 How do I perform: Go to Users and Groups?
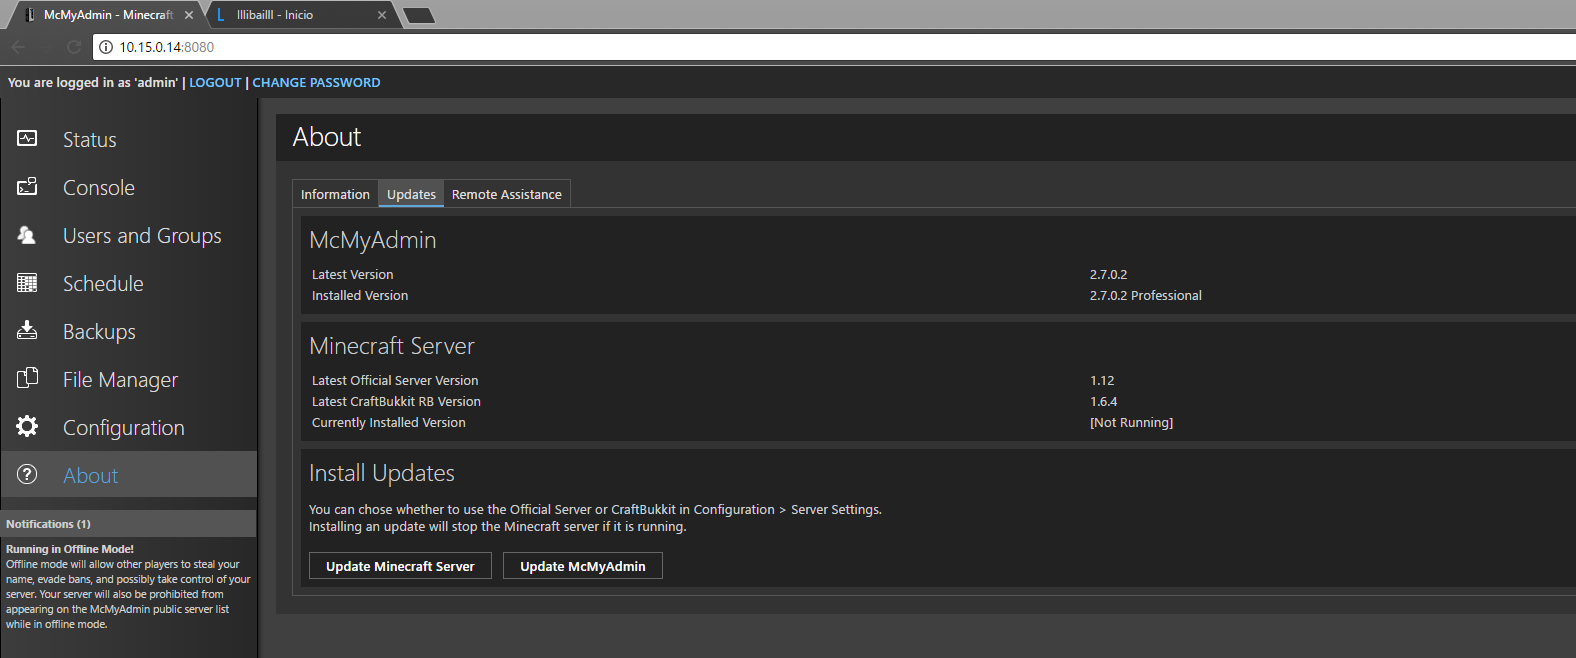[142, 236]
